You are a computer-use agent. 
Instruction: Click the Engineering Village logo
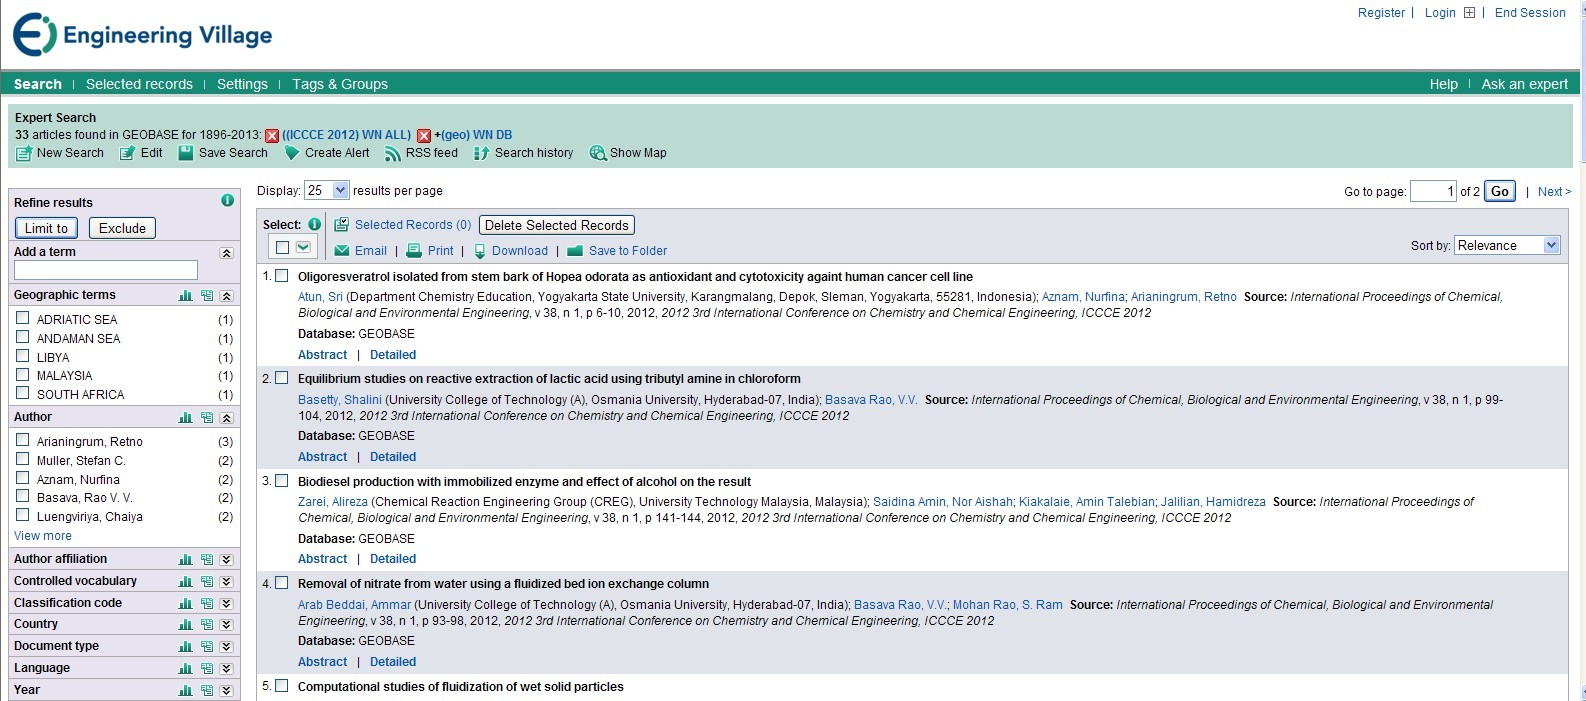143,35
